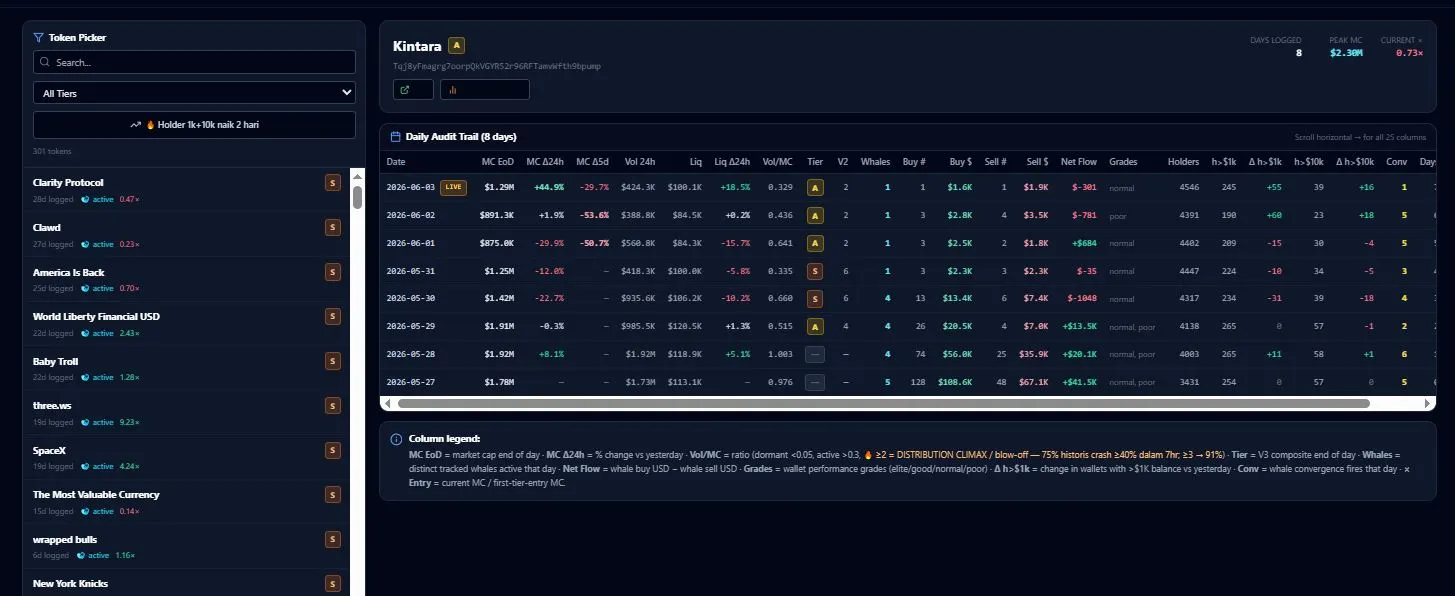The width and height of the screenshot is (1455, 596).
Task: Click the +44.9% MC change cell
Action: coord(549,187)
